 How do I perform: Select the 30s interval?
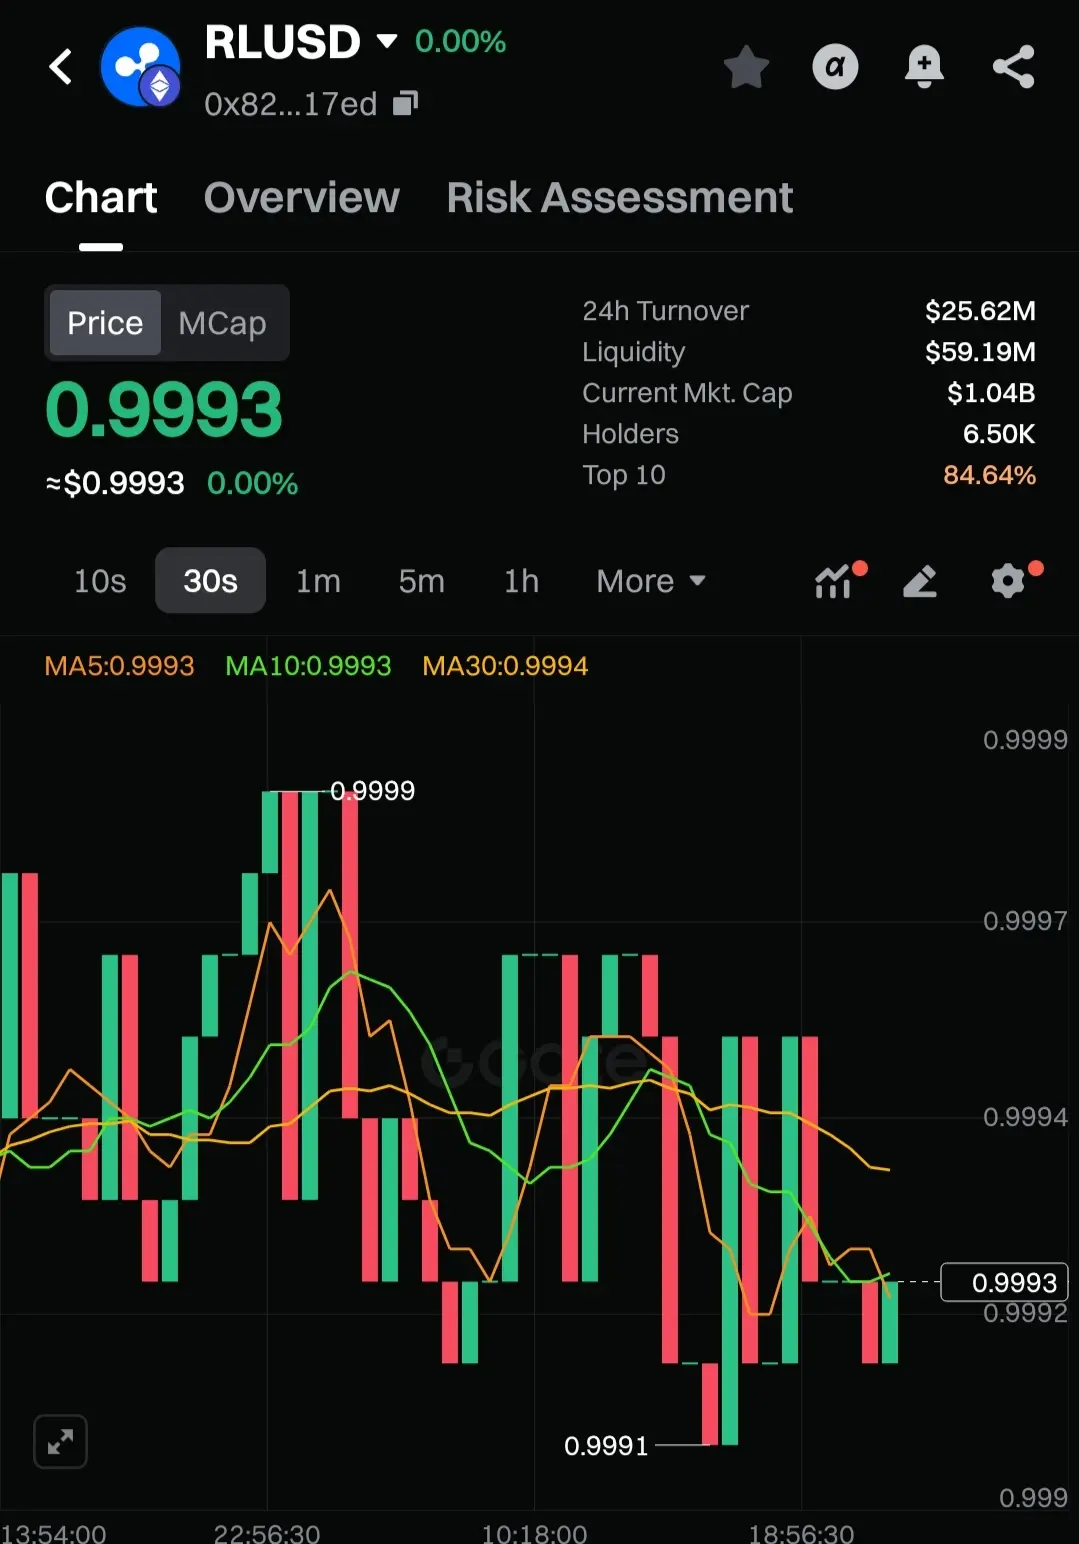pyautogui.click(x=210, y=581)
